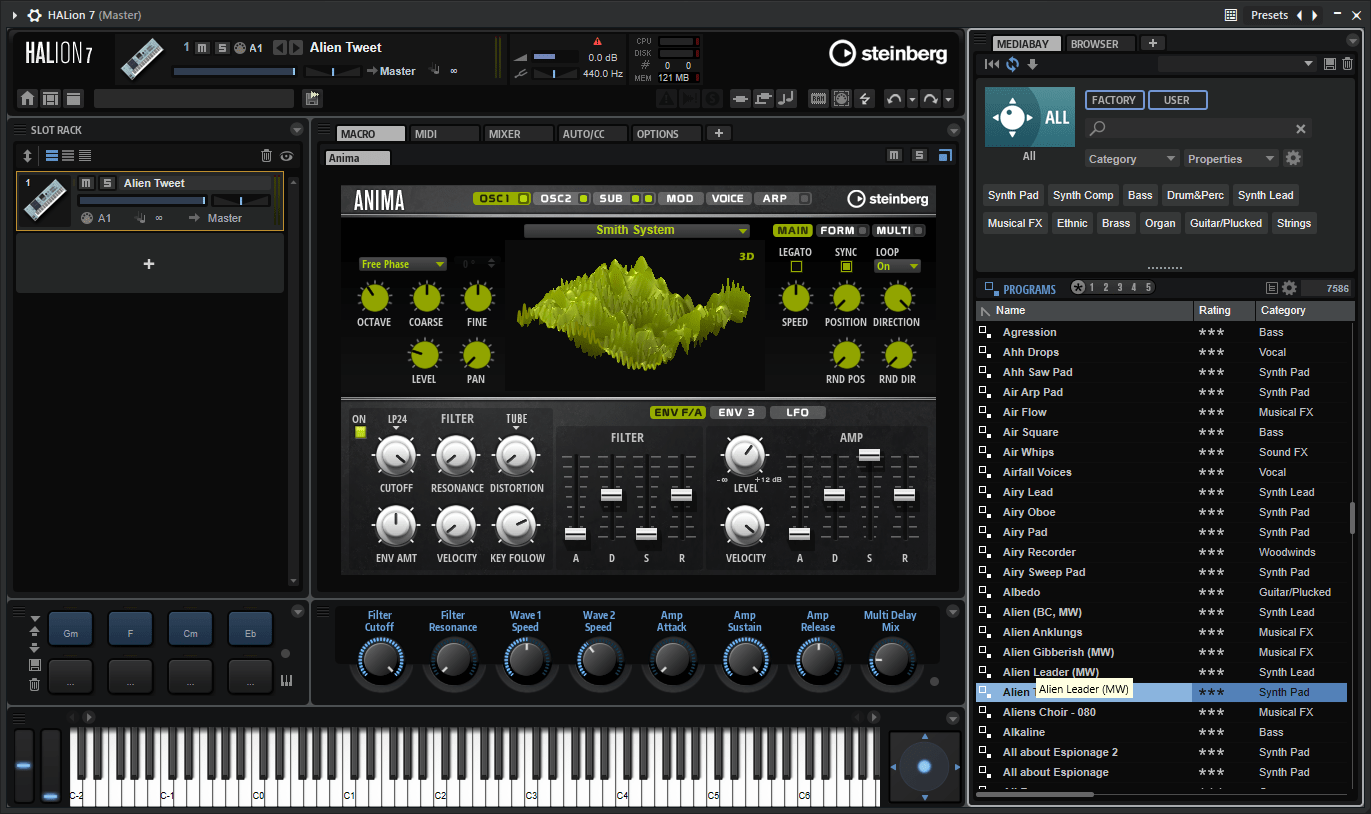The image size is (1371, 814).
Task: Click the musical note icon in the toolbar
Action: point(786,98)
